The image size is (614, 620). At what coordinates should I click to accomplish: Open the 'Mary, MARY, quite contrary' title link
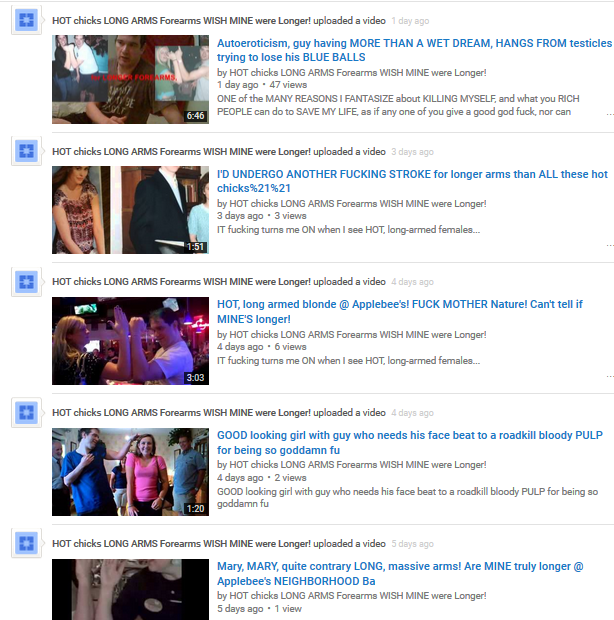pyautogui.click(x=400, y=573)
